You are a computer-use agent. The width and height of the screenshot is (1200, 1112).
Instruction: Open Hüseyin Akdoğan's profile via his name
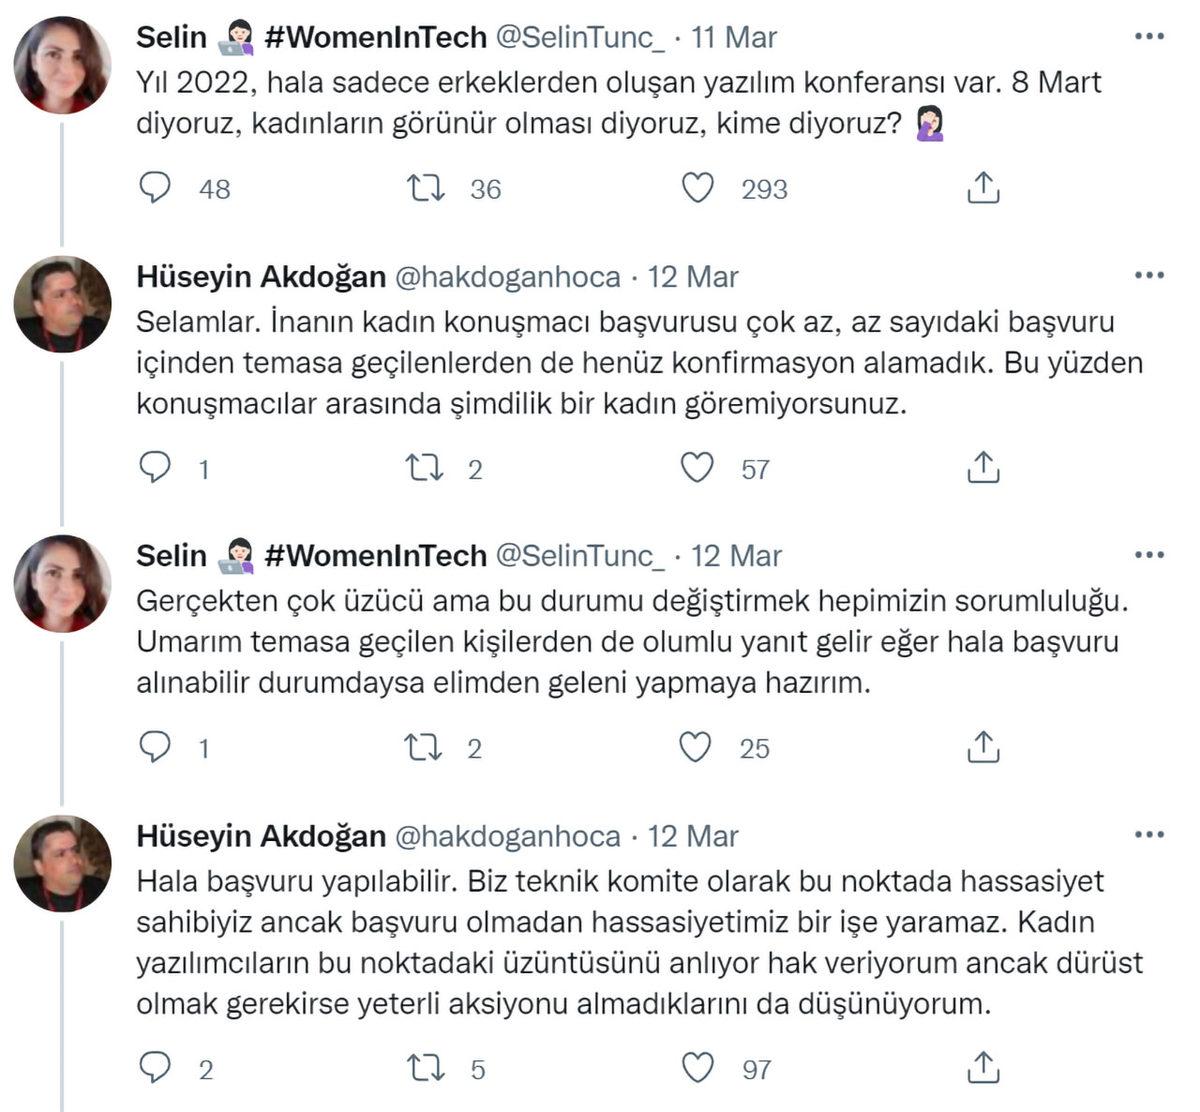[262, 275]
